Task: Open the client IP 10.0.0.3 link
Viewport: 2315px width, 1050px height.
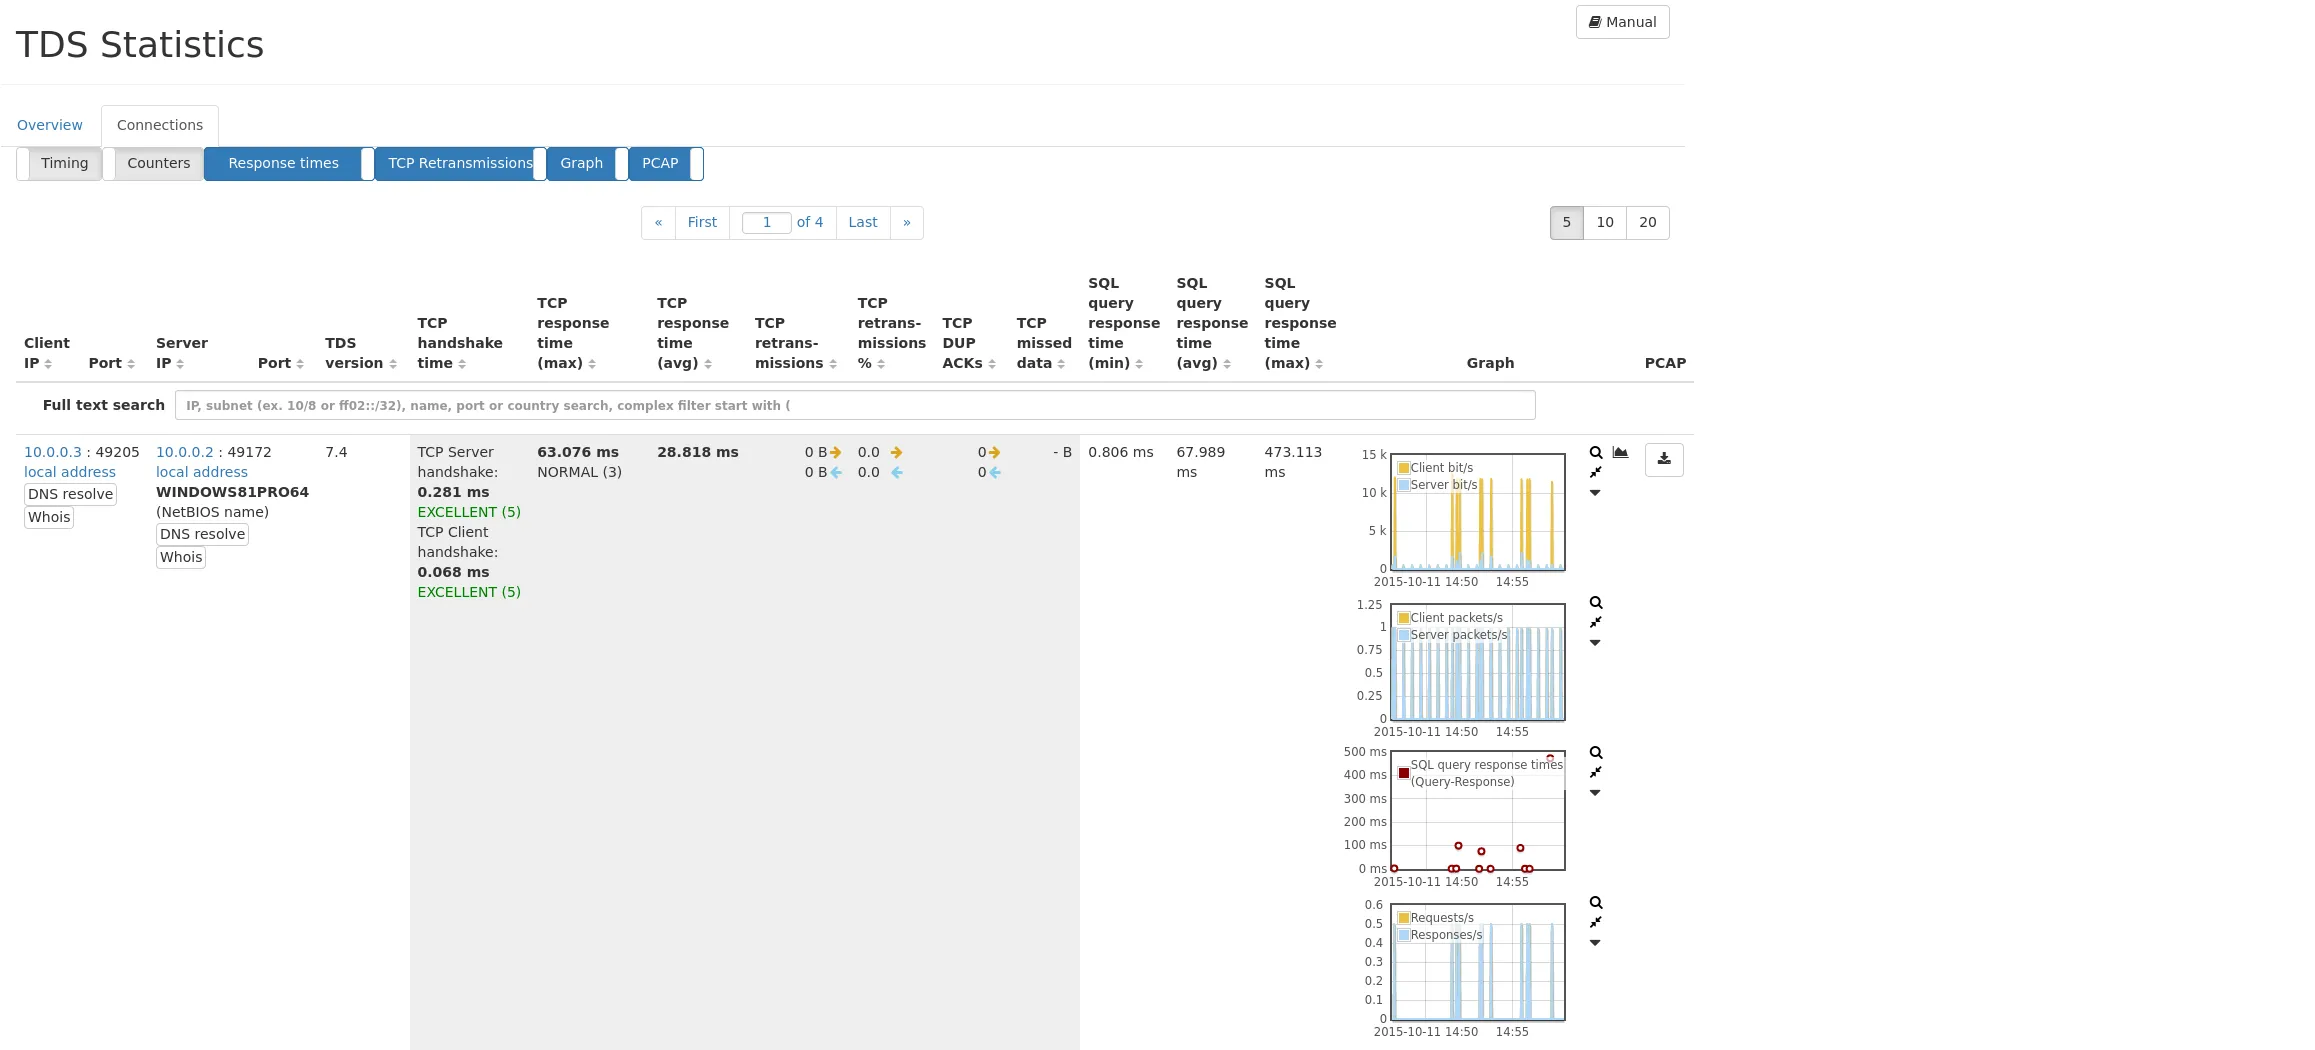Action: (53, 452)
